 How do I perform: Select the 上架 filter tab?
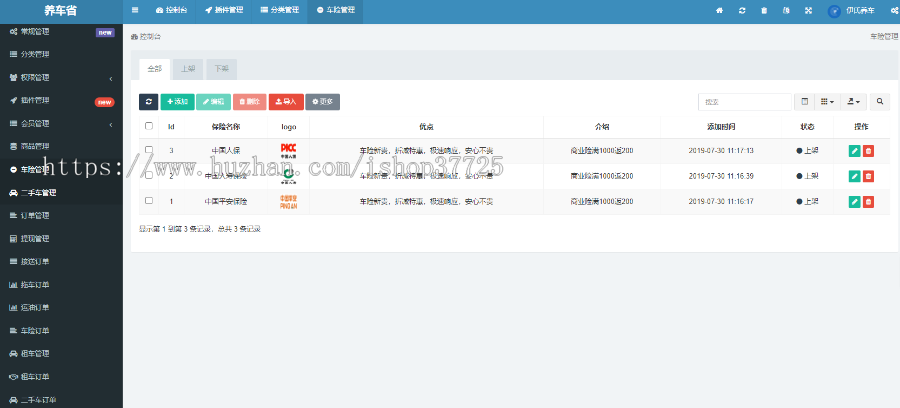coord(188,69)
